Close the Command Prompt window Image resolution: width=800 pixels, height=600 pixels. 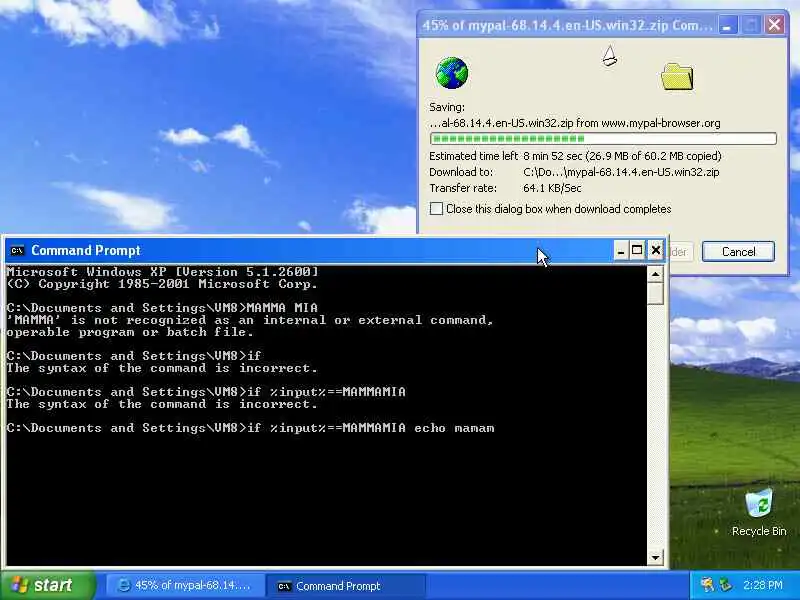click(656, 251)
